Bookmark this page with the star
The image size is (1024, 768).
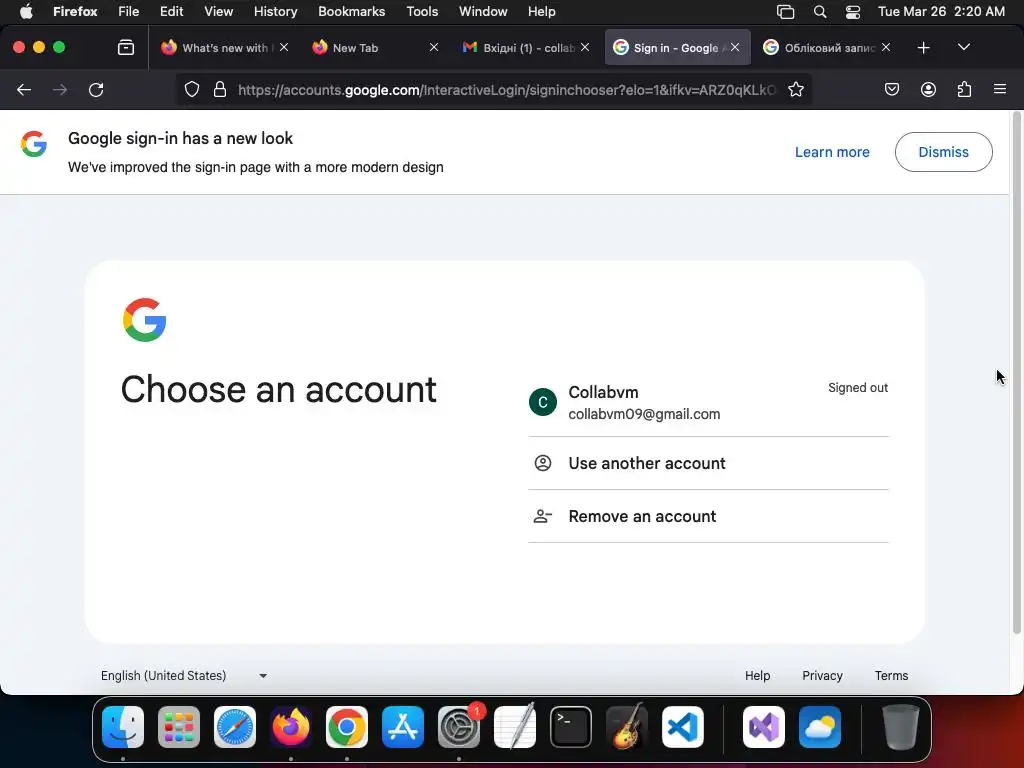pyautogui.click(x=795, y=89)
